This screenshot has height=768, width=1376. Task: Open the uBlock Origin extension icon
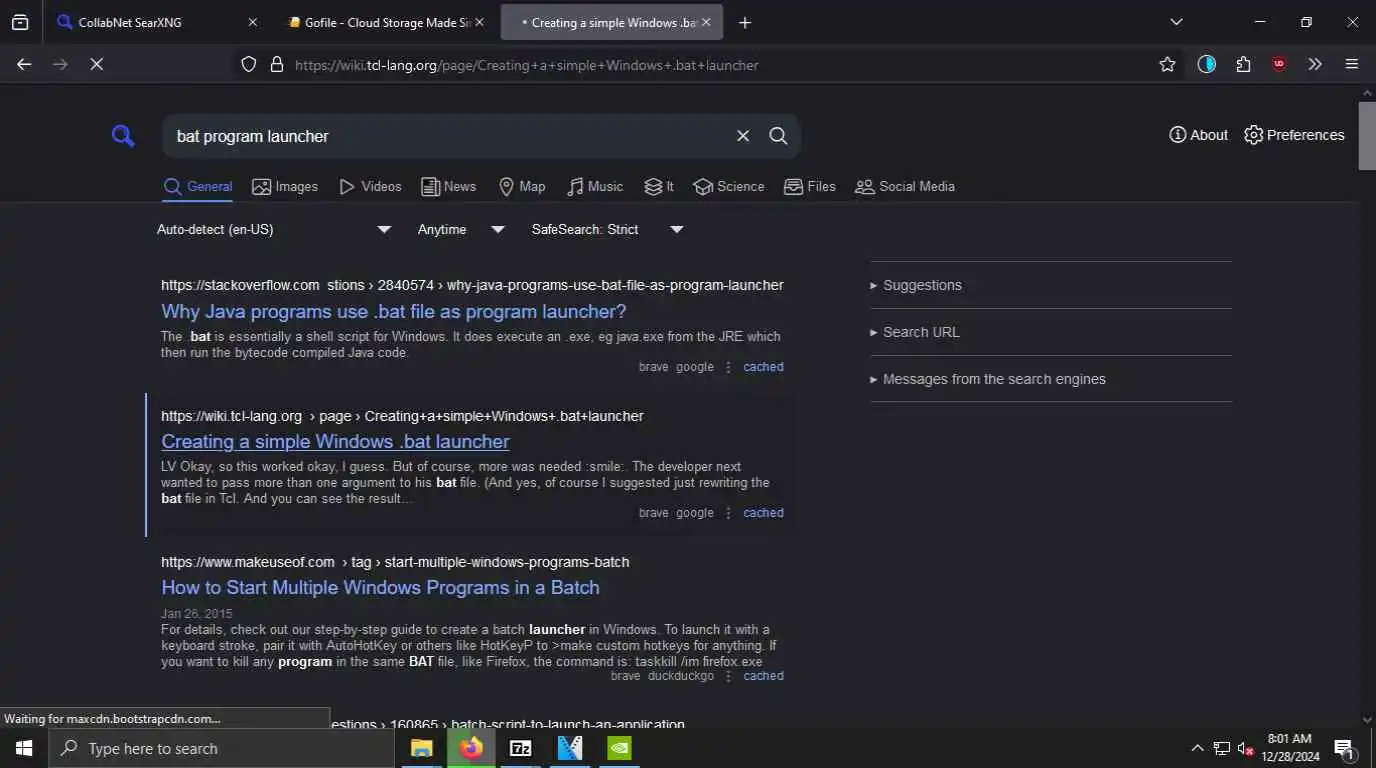1279,64
